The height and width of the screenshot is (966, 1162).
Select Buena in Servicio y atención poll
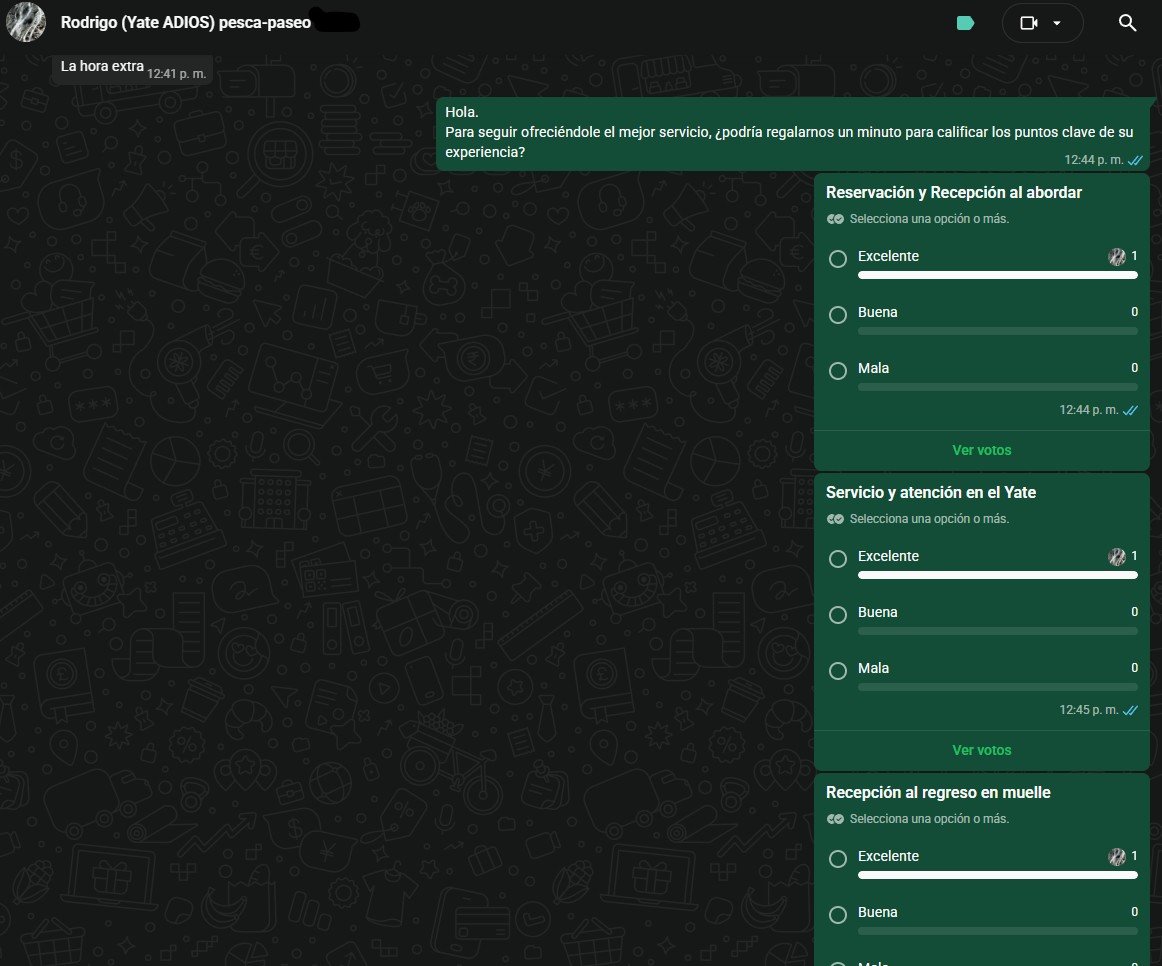(x=837, y=615)
